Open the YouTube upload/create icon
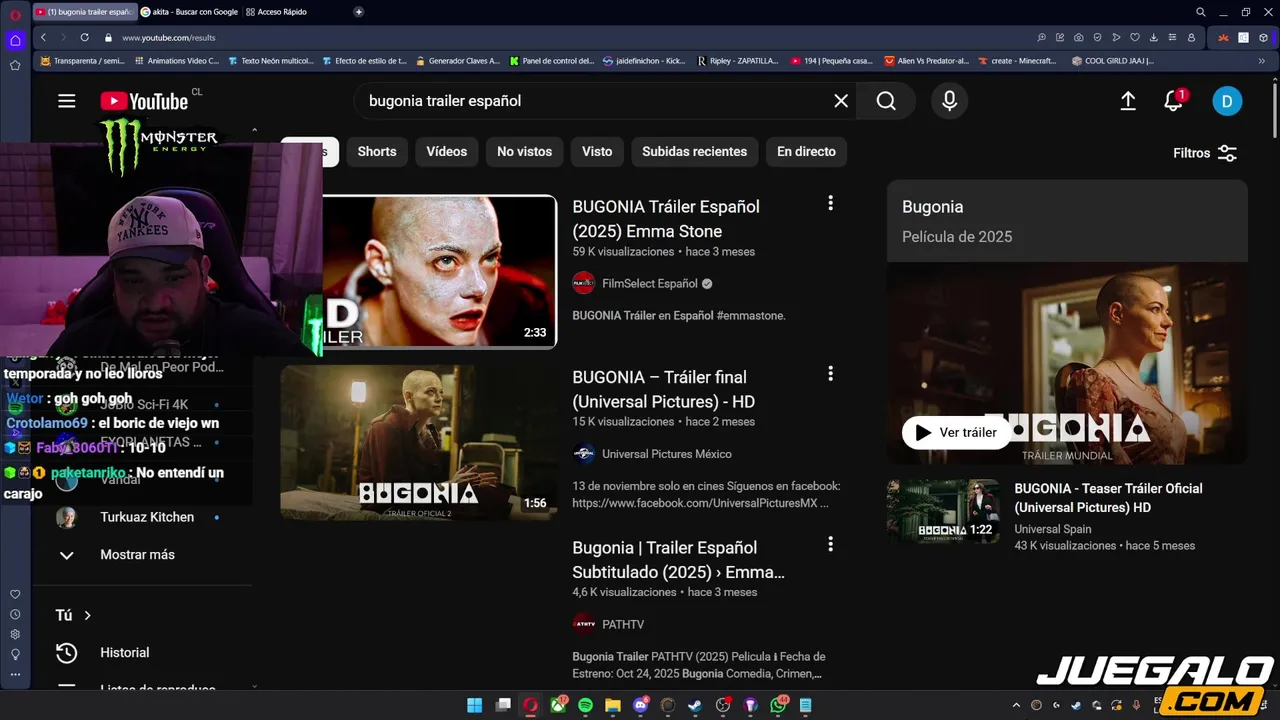Viewport: 1280px width, 720px height. coord(1128,101)
